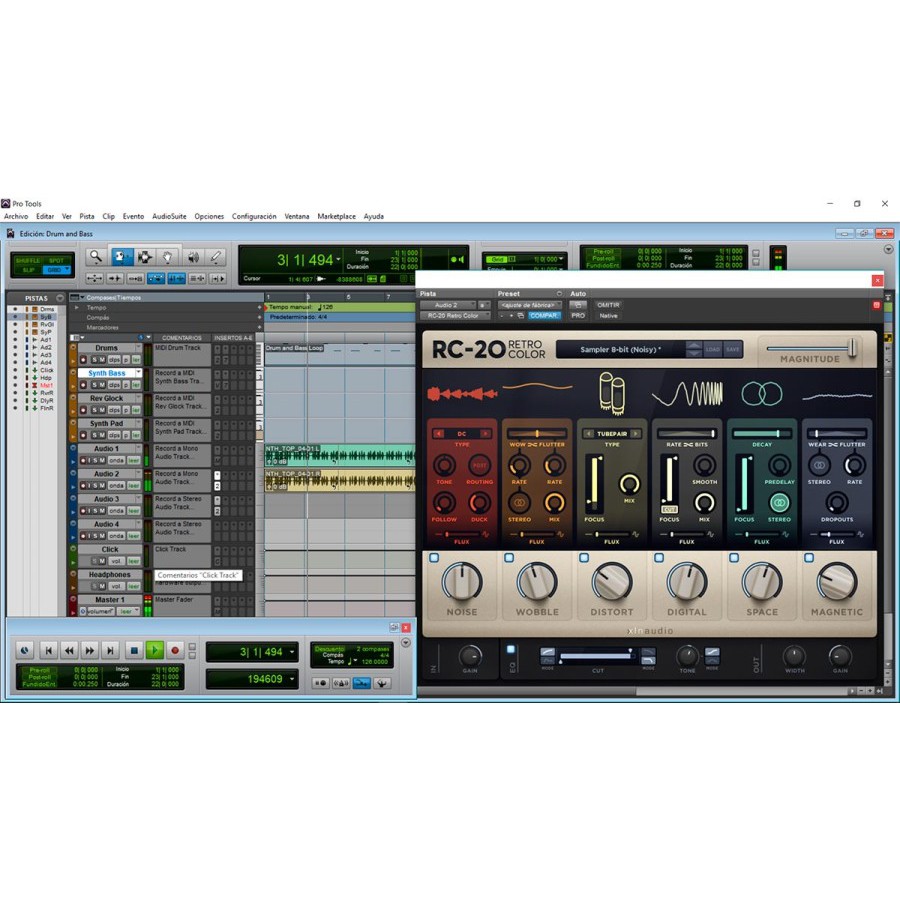Image resolution: width=900 pixels, height=900 pixels.
Task: Open the Marketplace menu
Action: (x=336, y=216)
